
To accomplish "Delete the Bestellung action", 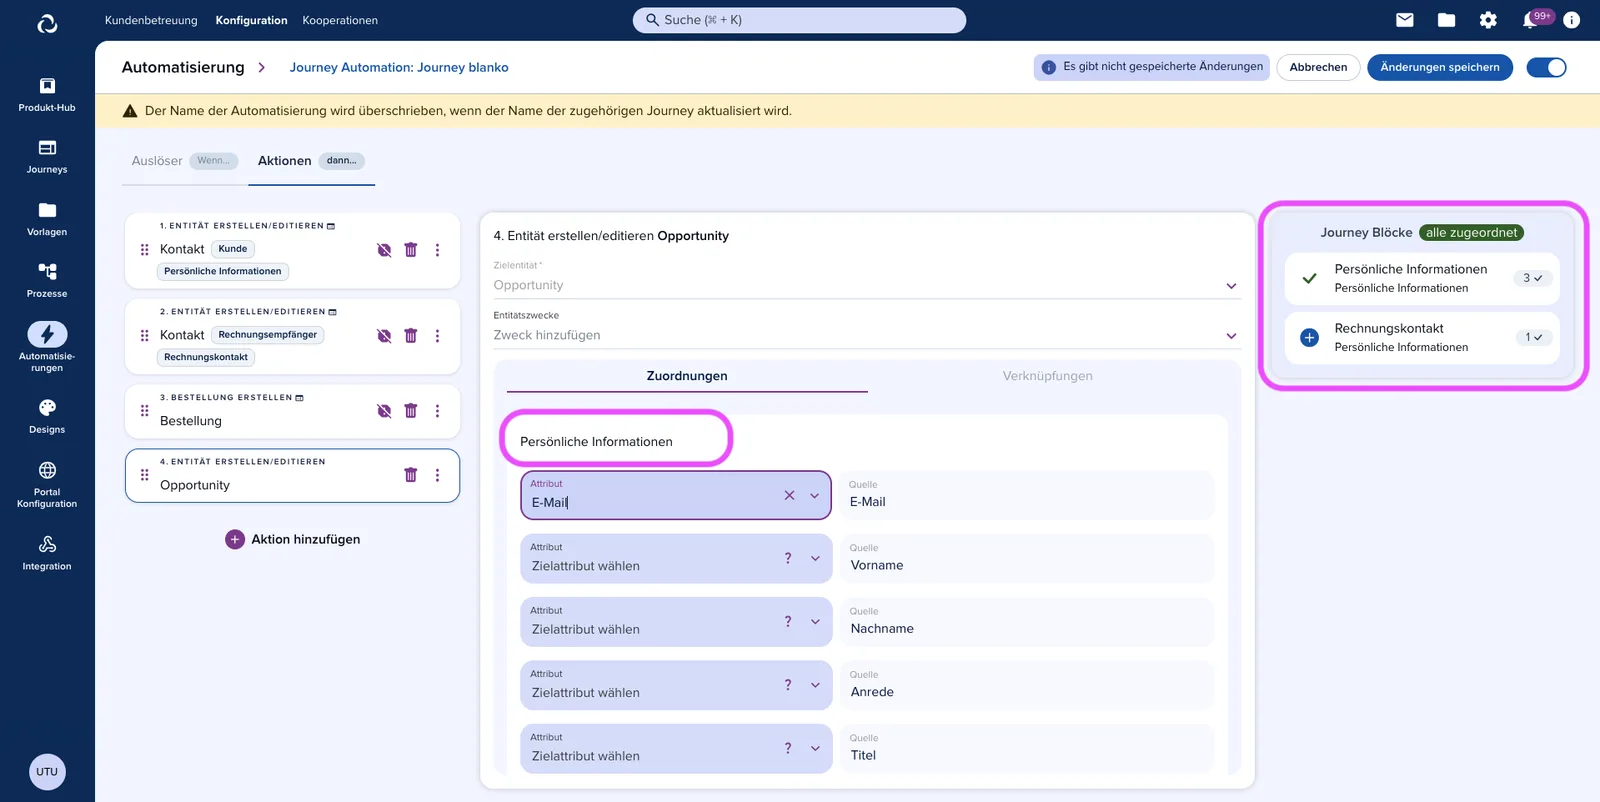I will [410, 411].
